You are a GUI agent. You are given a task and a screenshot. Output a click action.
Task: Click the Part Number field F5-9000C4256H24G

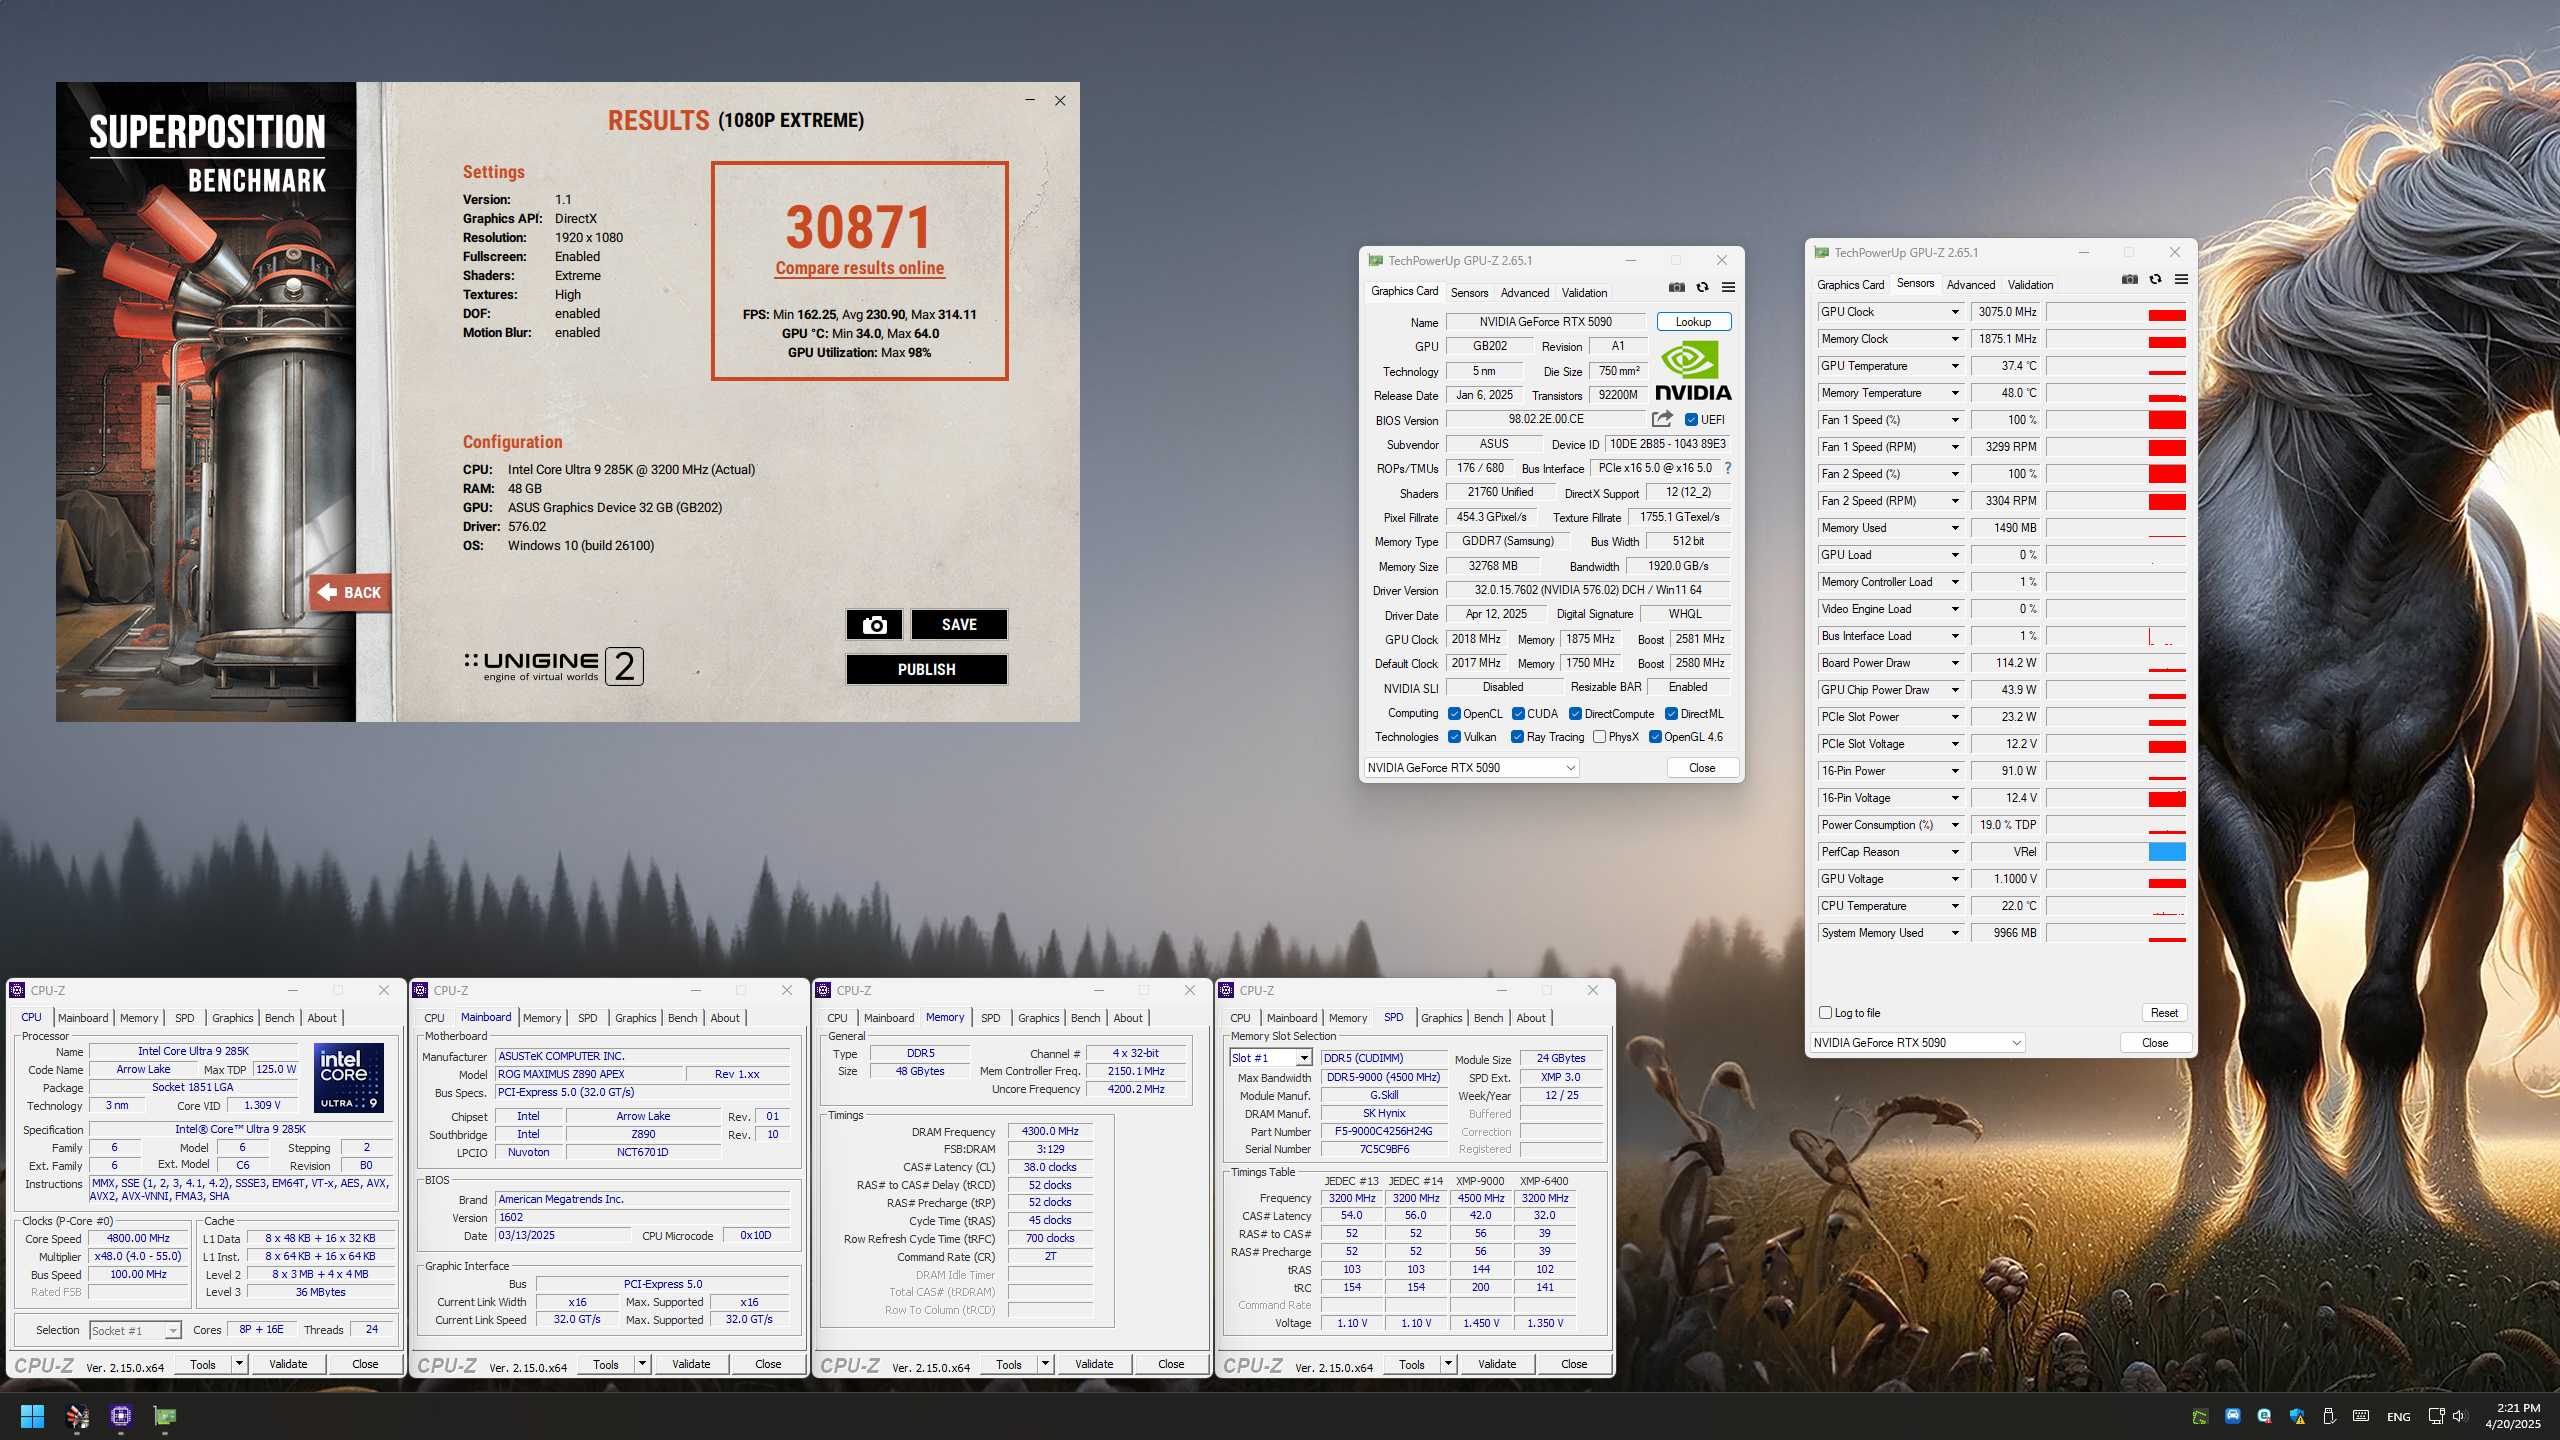1384,1131
